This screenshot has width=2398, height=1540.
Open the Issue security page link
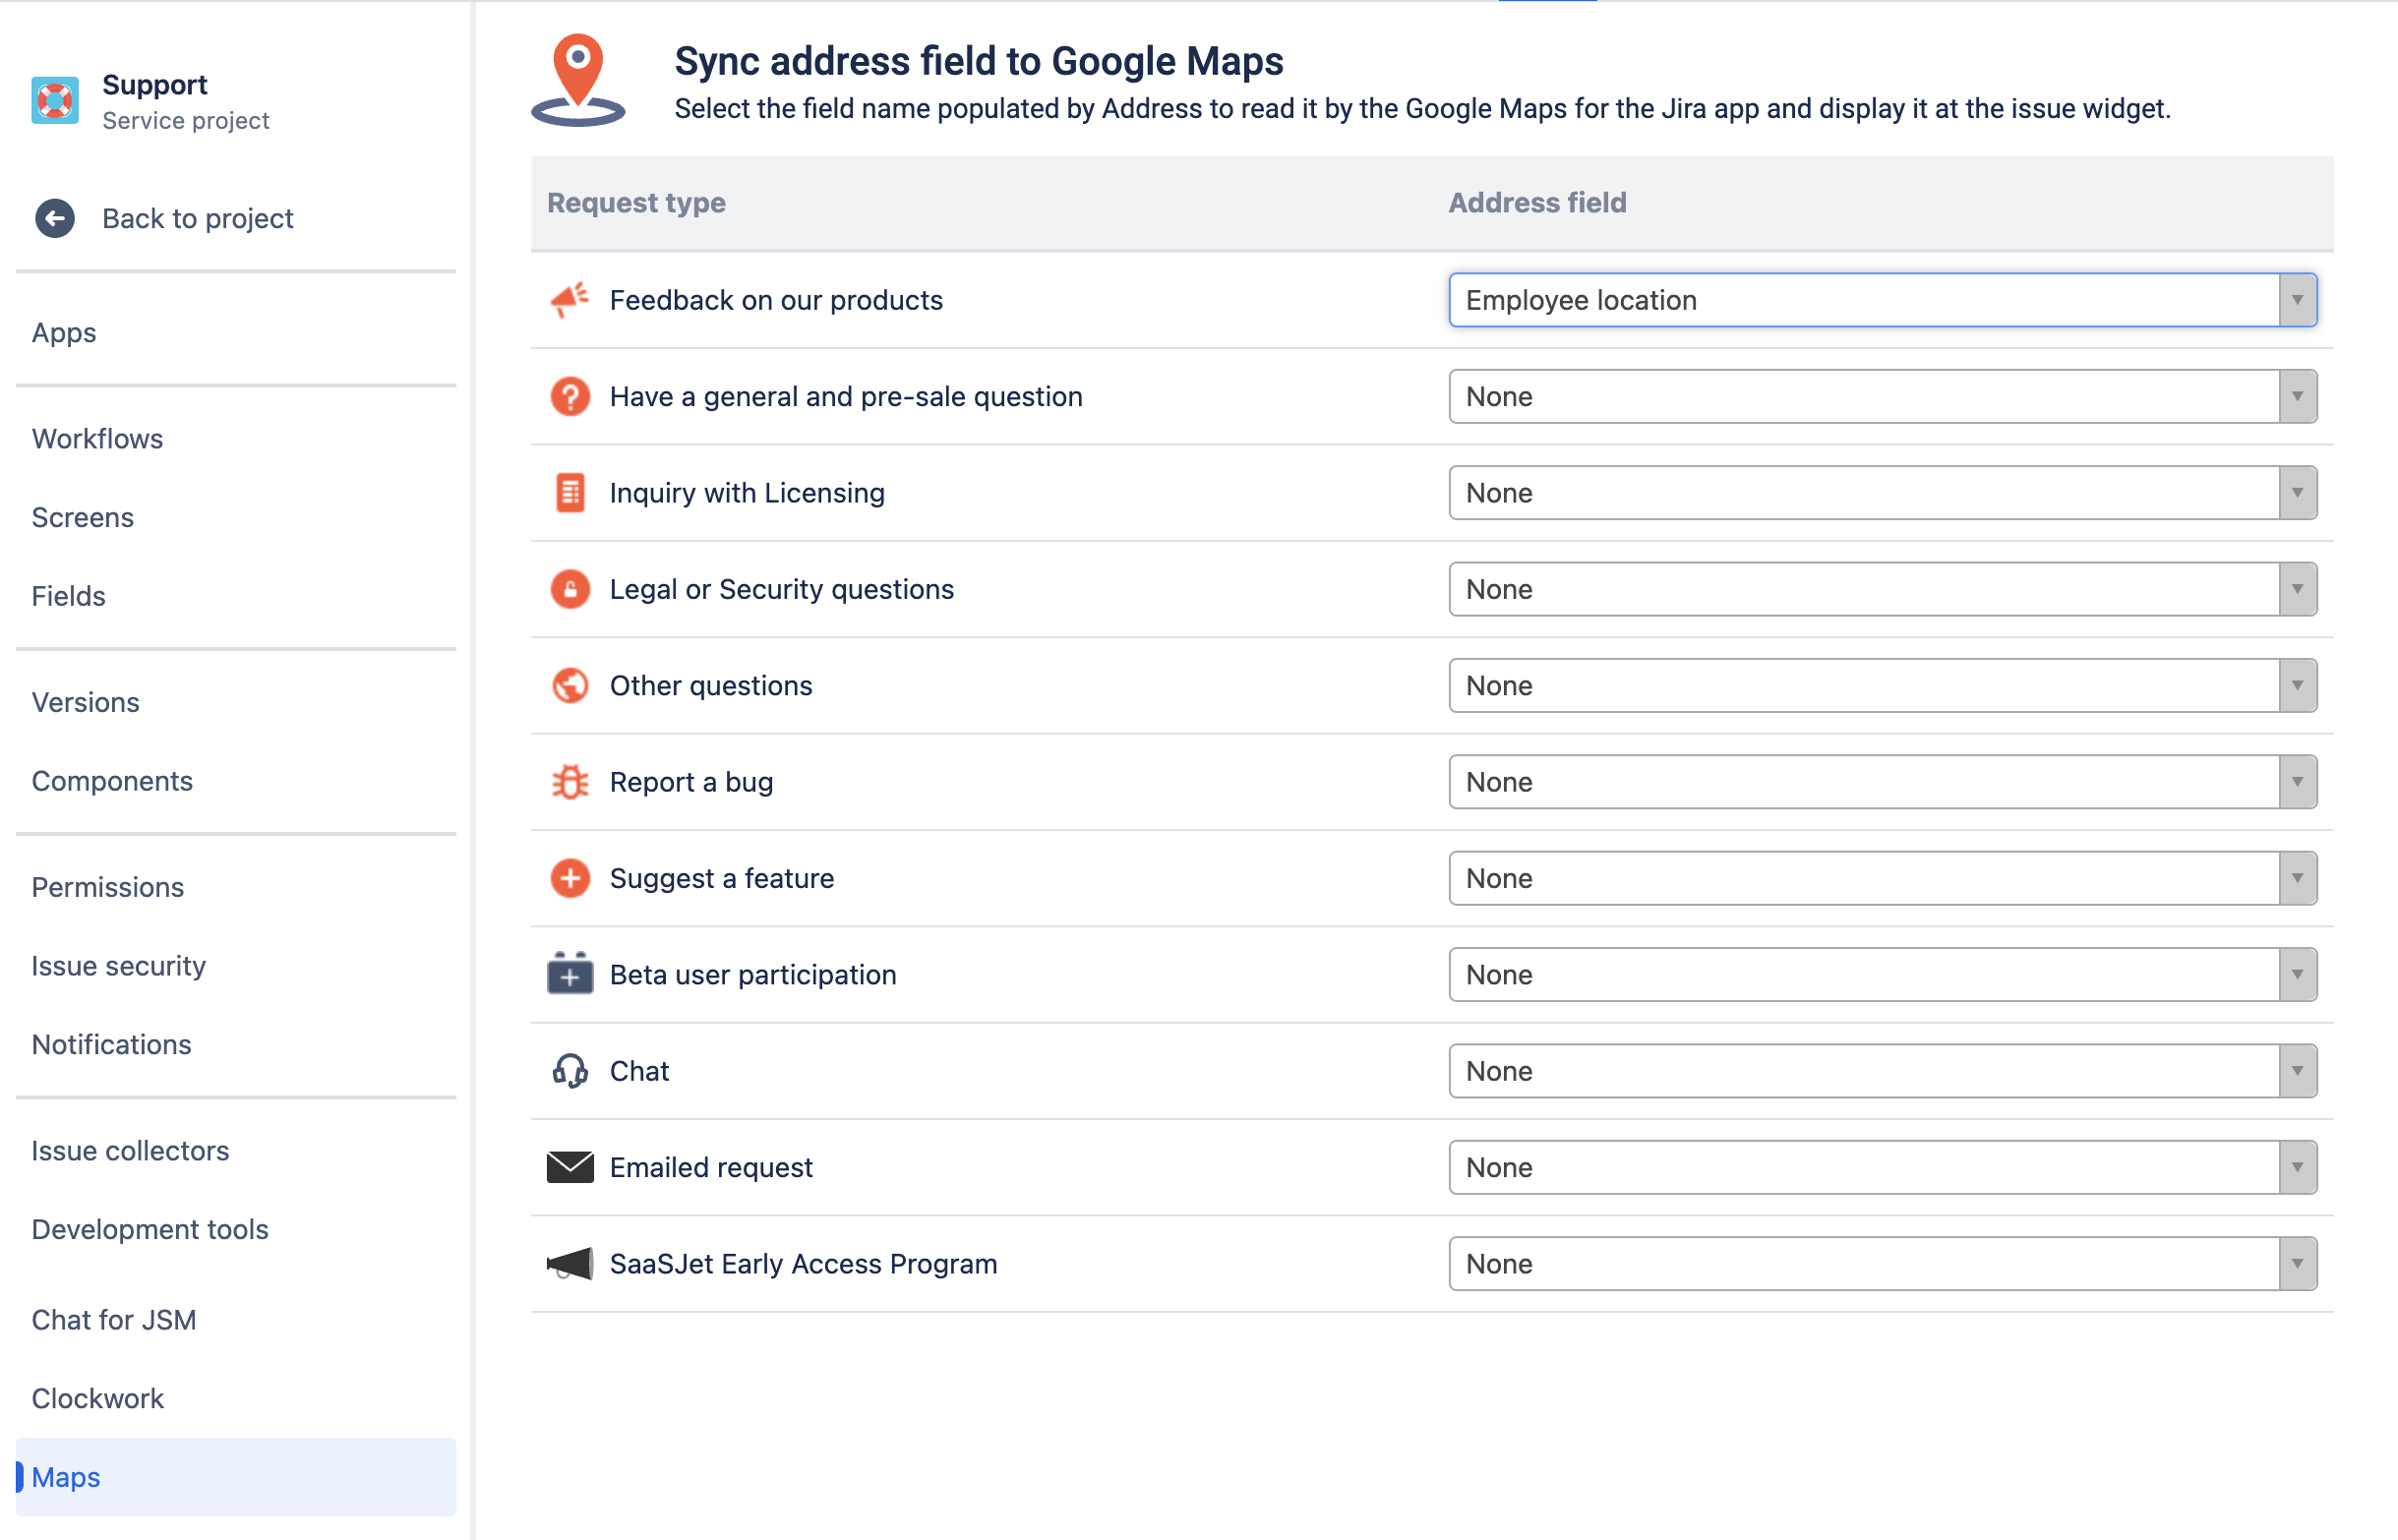118,966
